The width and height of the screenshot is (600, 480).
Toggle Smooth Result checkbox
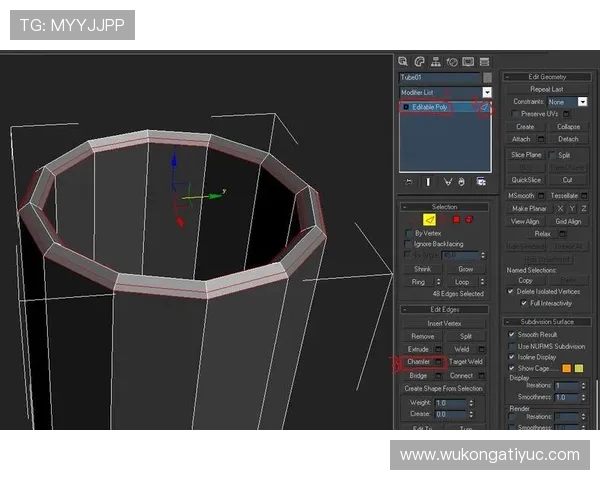[x=511, y=334]
